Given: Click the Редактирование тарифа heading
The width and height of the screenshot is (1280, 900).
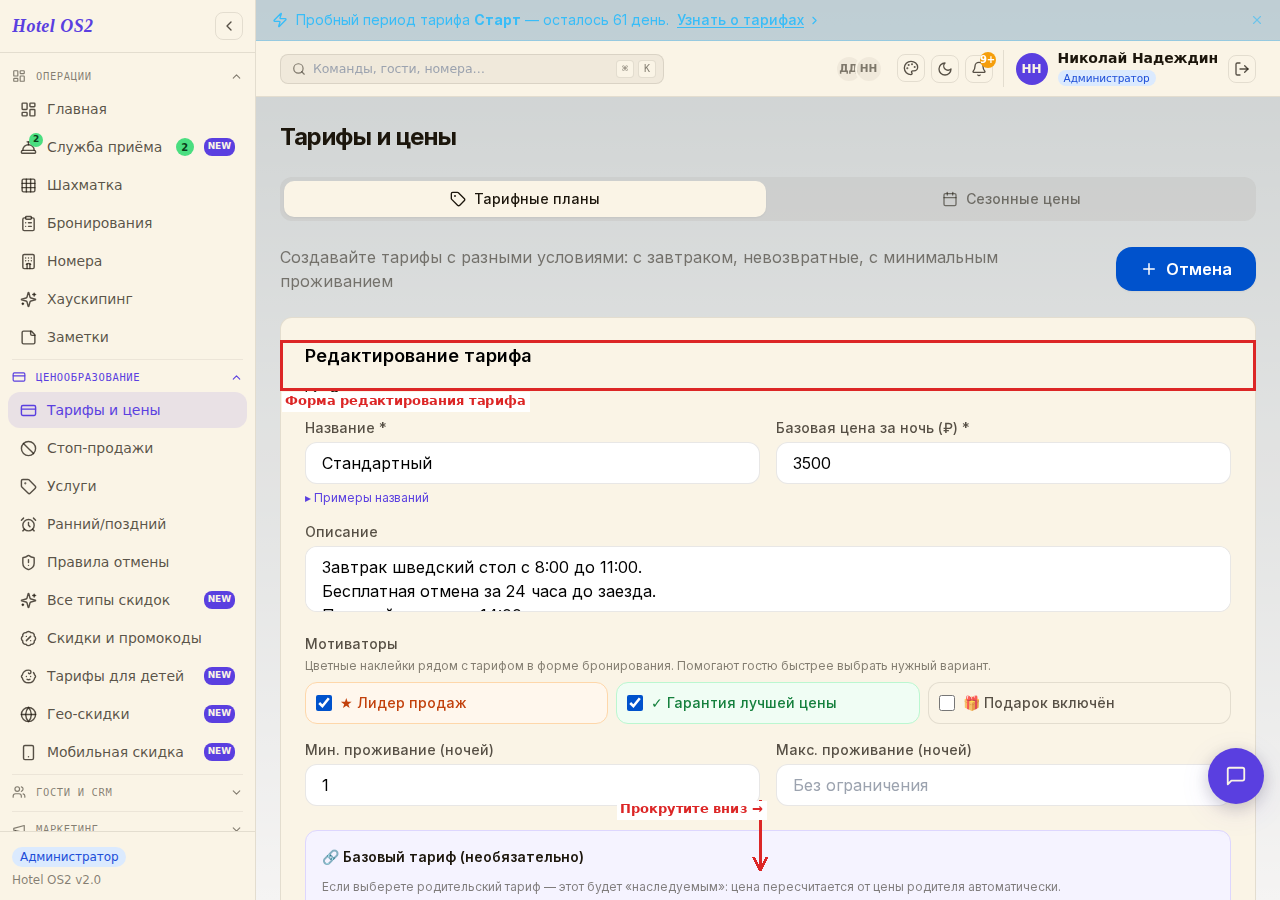Looking at the screenshot, I should pos(418,356).
